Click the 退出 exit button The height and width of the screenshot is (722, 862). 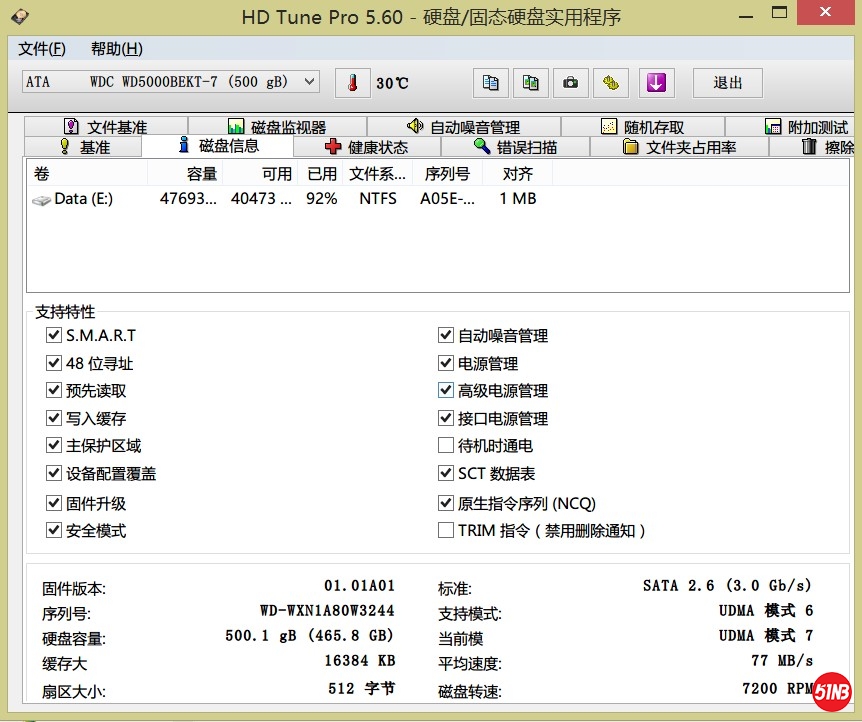click(x=727, y=83)
